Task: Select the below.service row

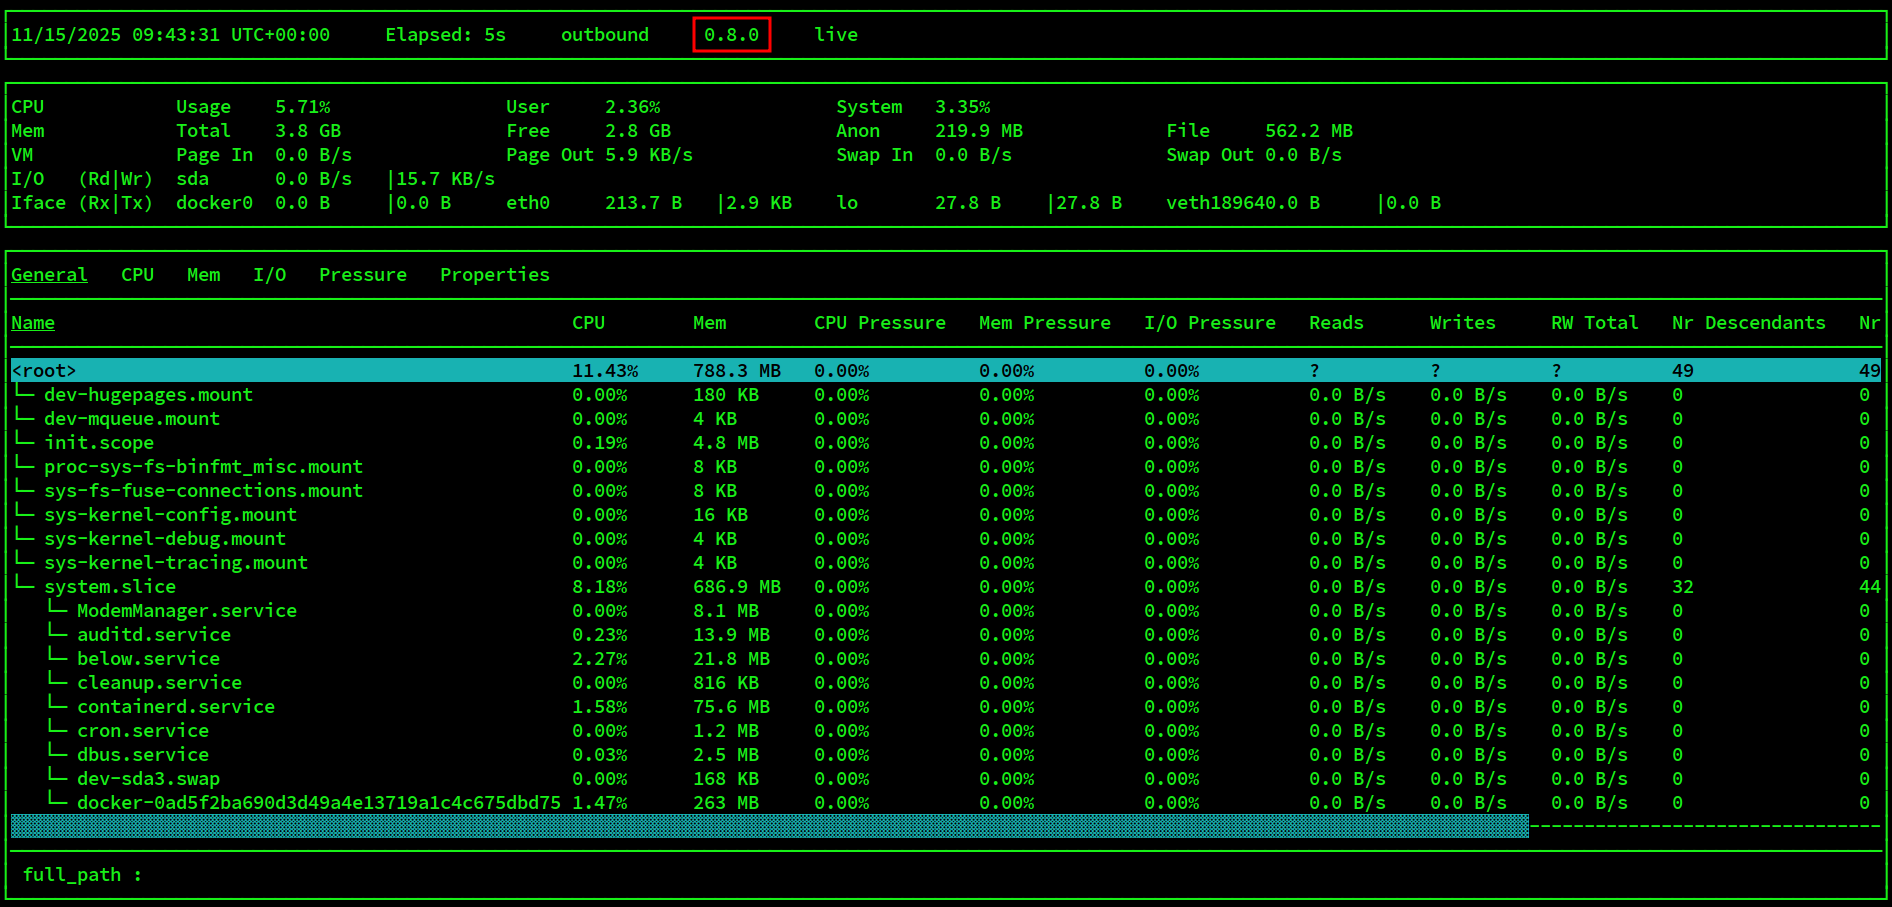Action: pos(148,659)
